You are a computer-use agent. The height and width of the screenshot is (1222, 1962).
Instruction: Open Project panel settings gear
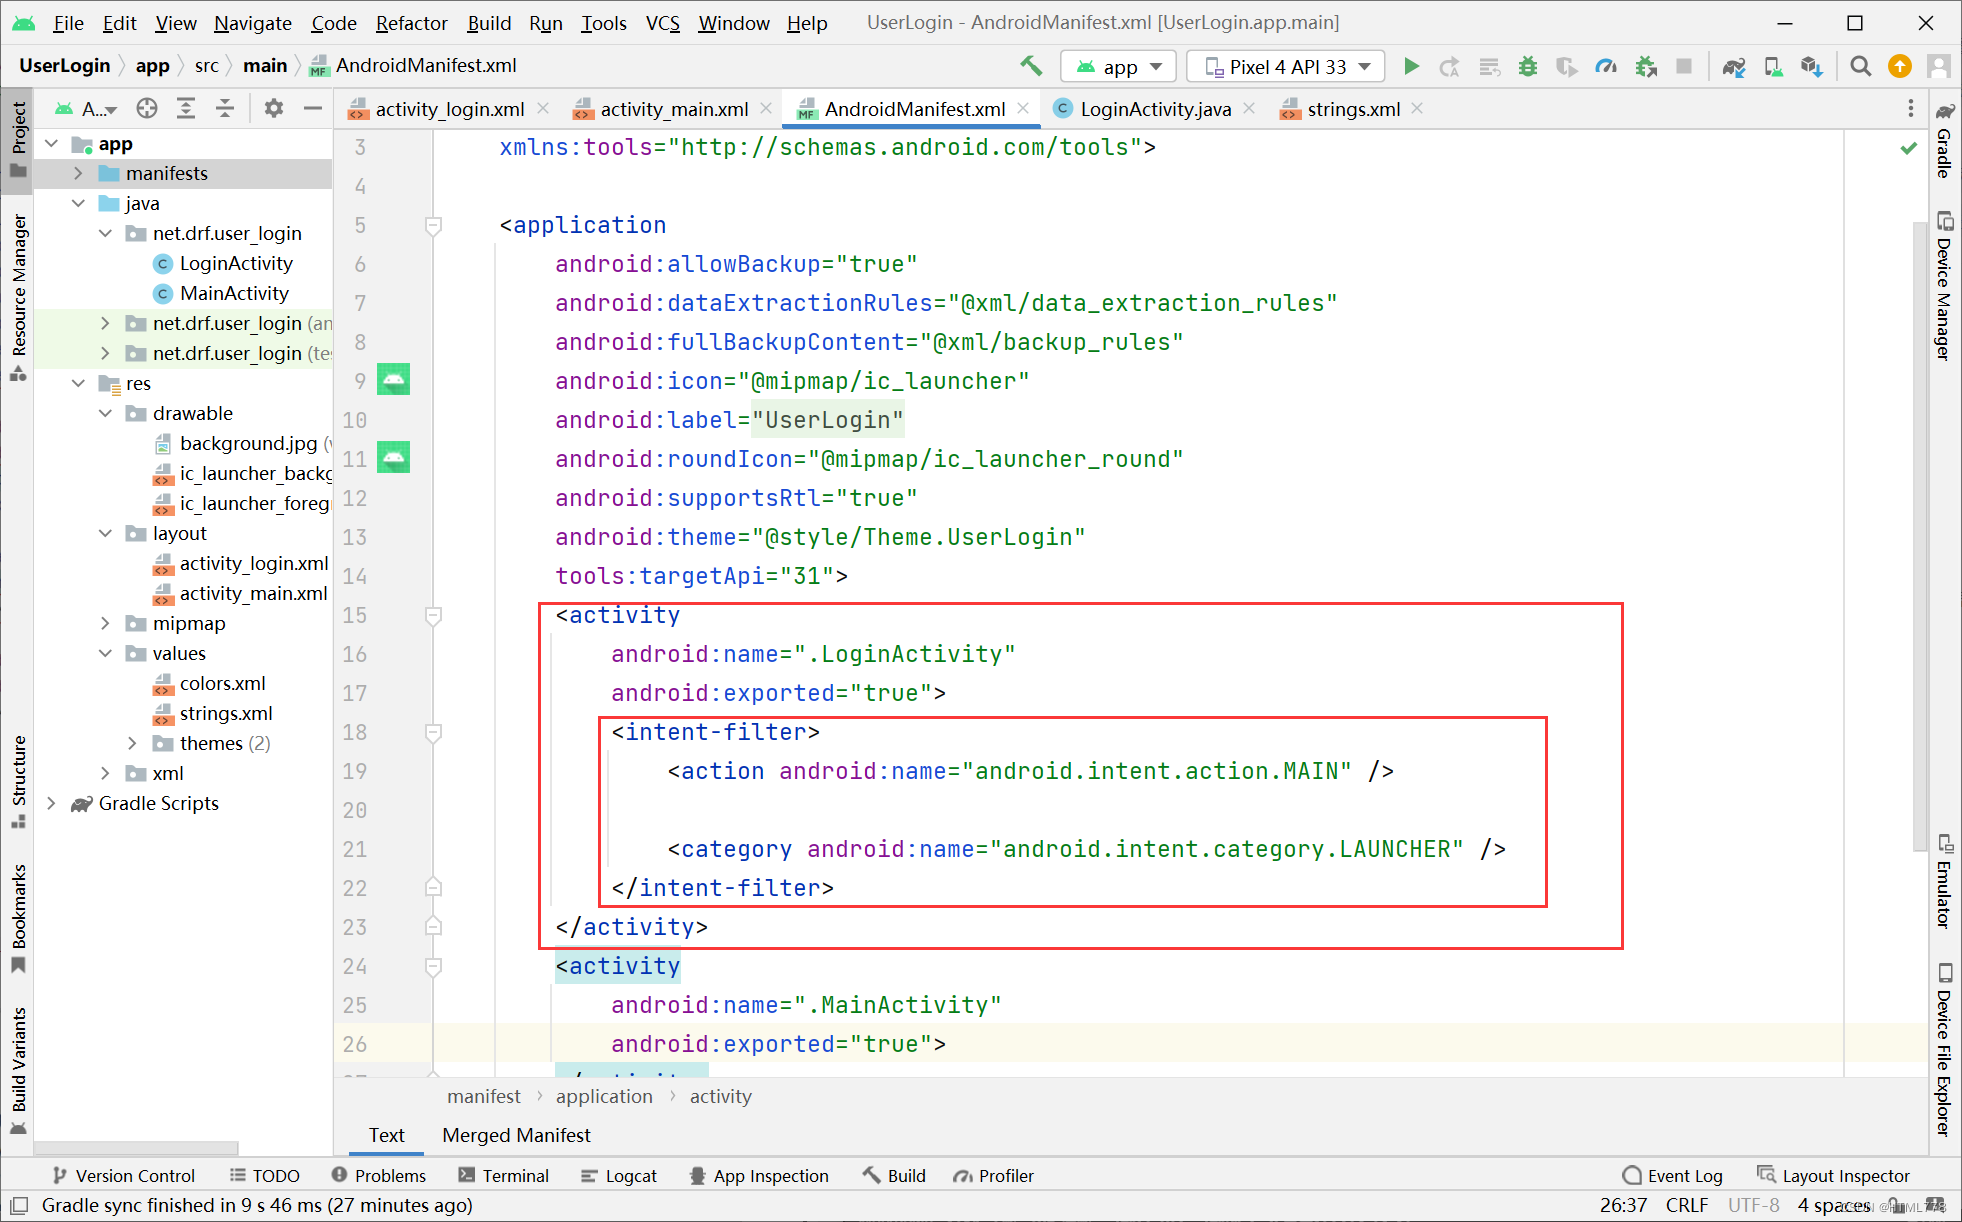point(273,108)
